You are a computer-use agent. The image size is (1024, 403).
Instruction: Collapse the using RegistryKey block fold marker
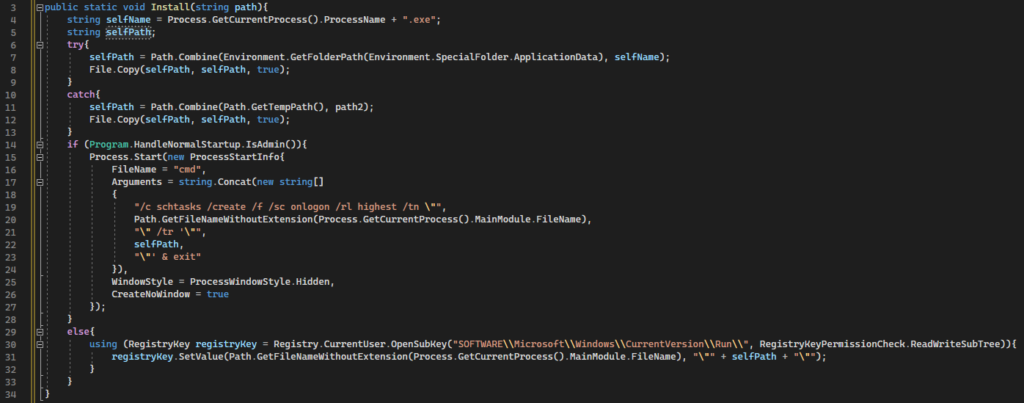40,344
